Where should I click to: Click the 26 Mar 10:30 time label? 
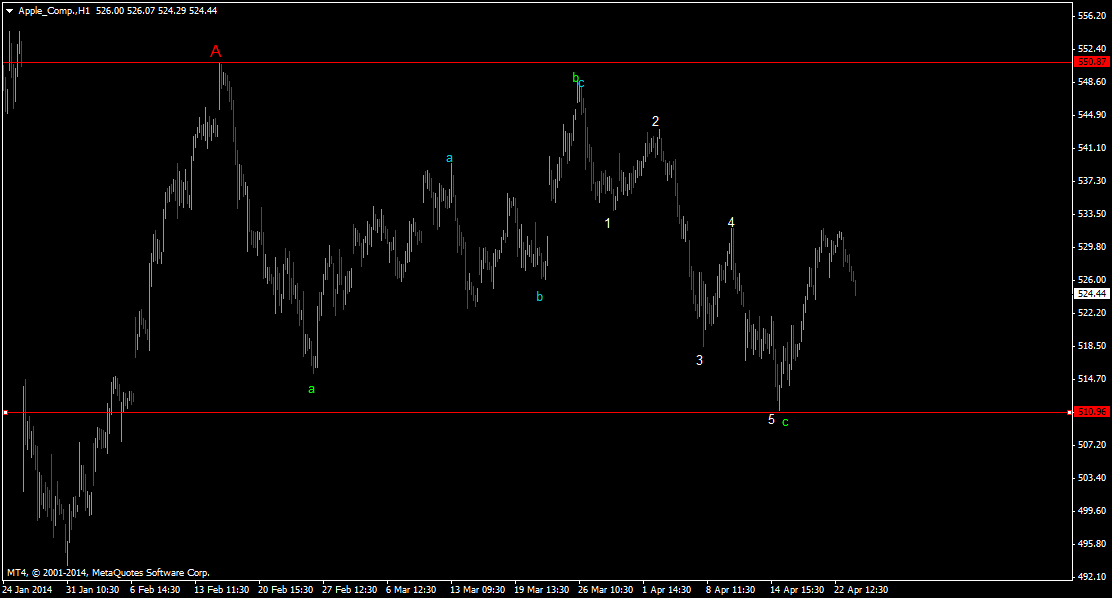tap(606, 589)
